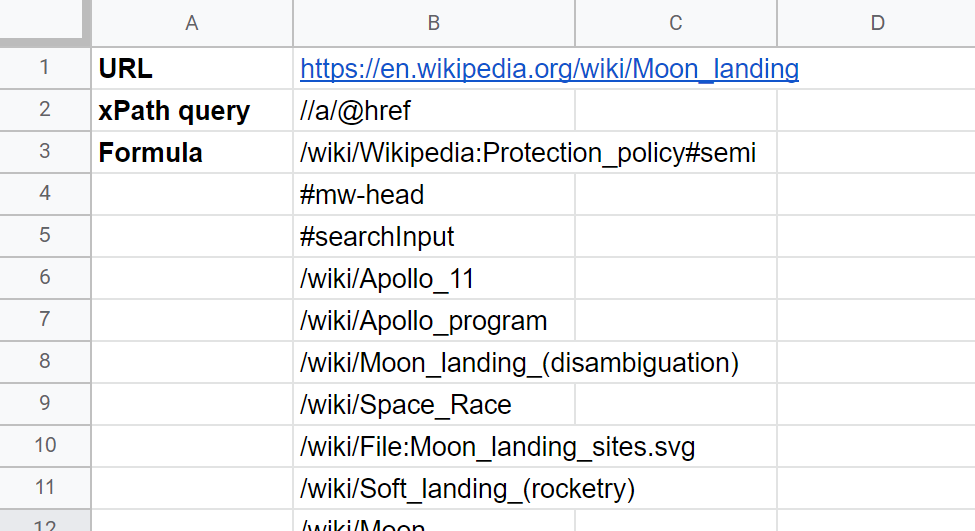Select the #mw-head cell
The height and width of the screenshot is (531, 975).
[433, 195]
